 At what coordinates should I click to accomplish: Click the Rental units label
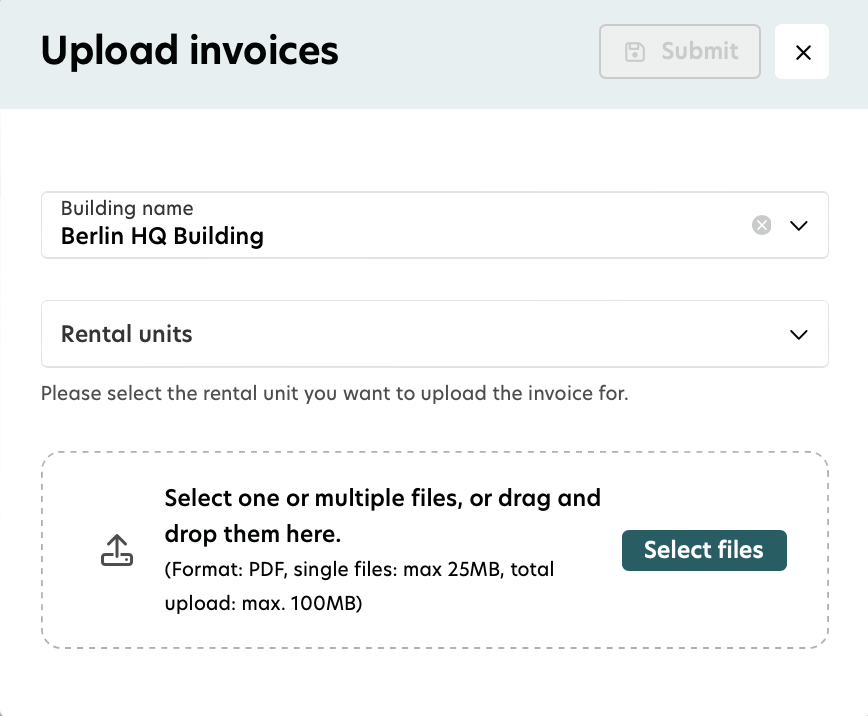point(126,334)
